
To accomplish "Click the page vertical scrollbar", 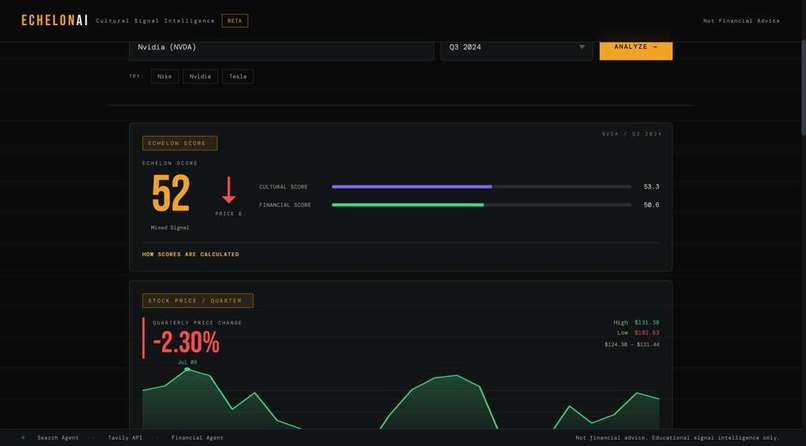I will 803,87.
